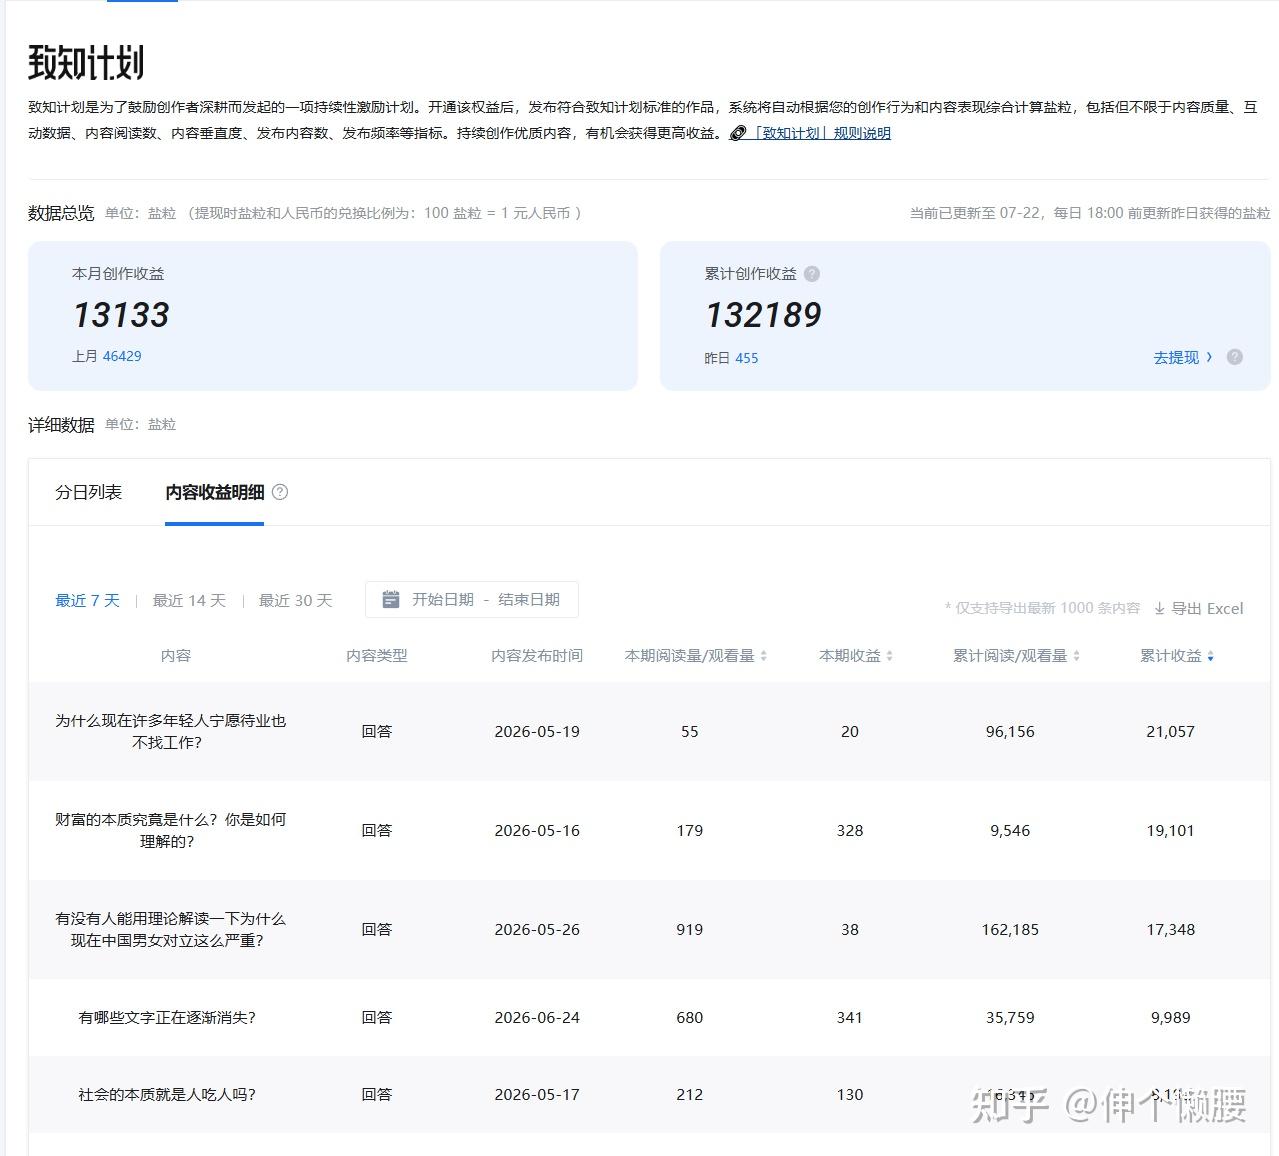Click help icon next to 内容收益明细
The image size is (1279, 1156).
point(280,492)
